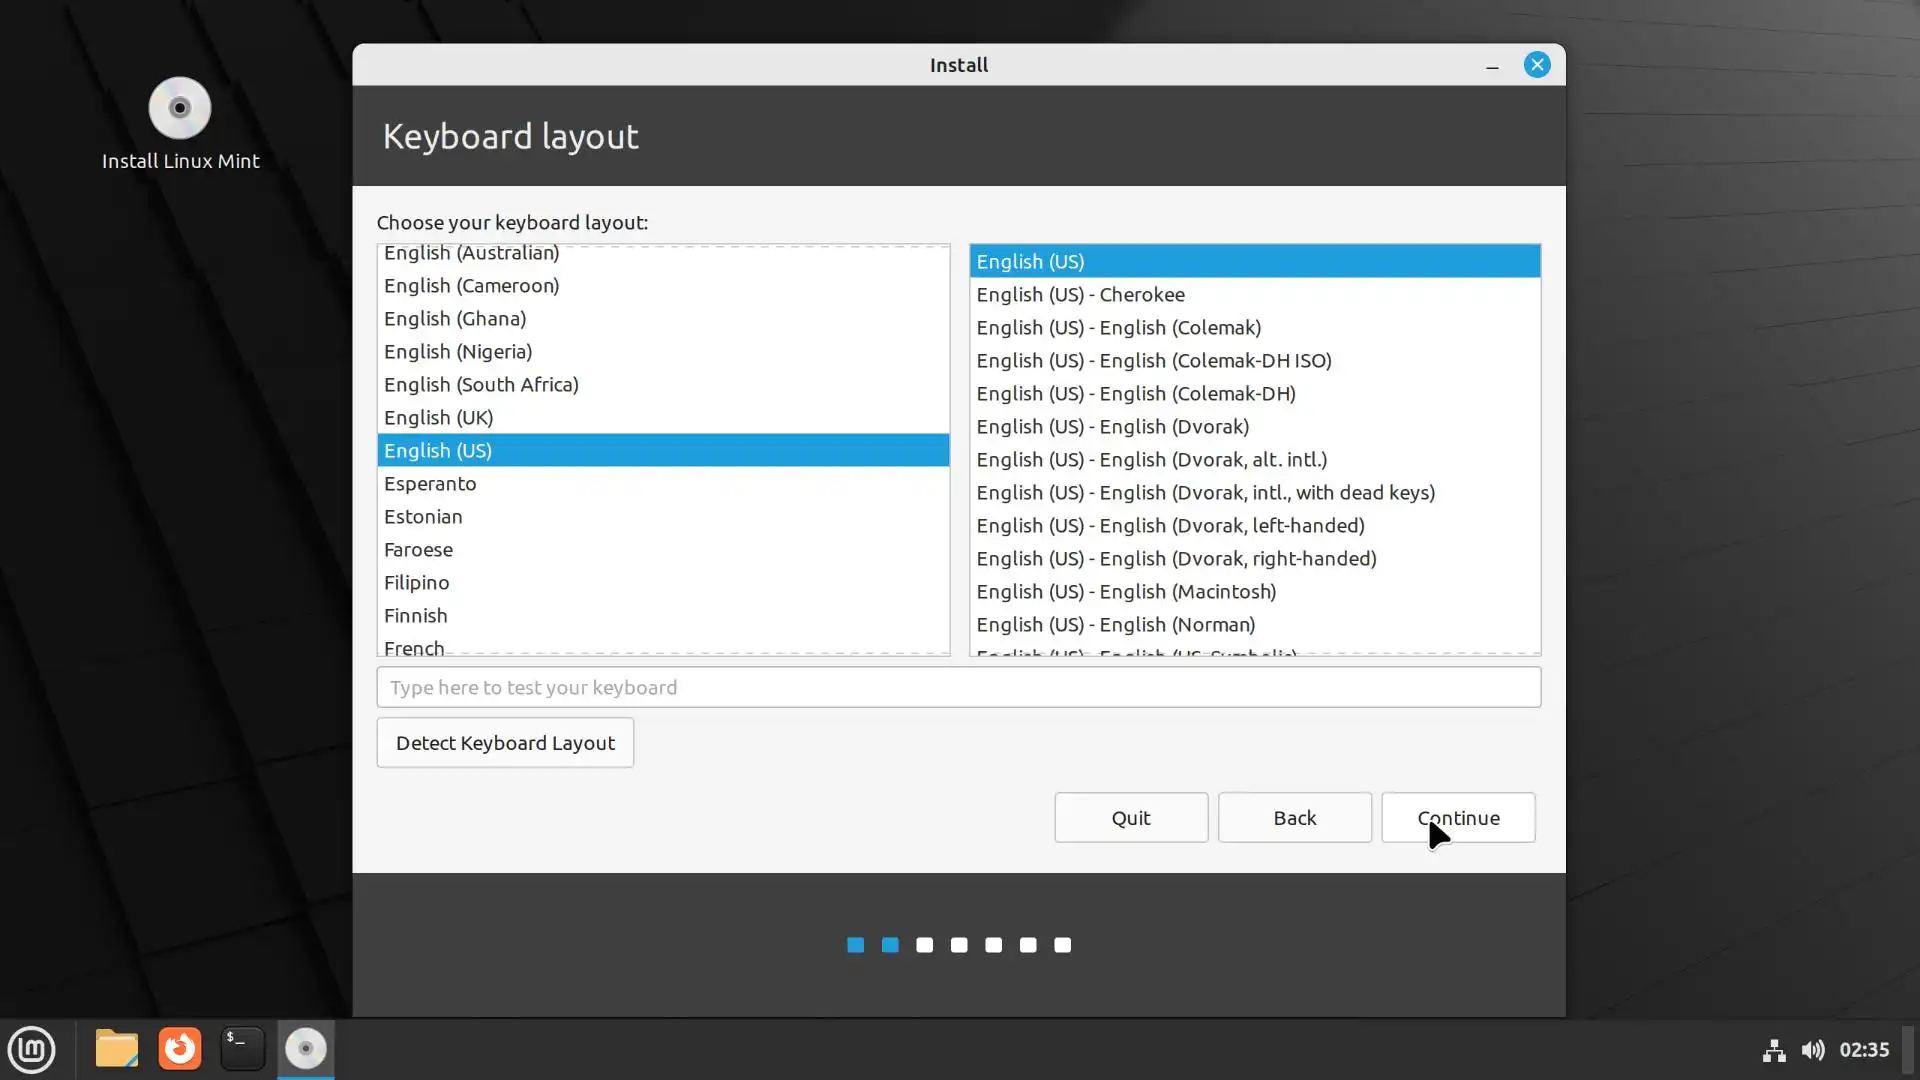
Task: Choose English (Dvorak) variant
Action: pos(1112,427)
